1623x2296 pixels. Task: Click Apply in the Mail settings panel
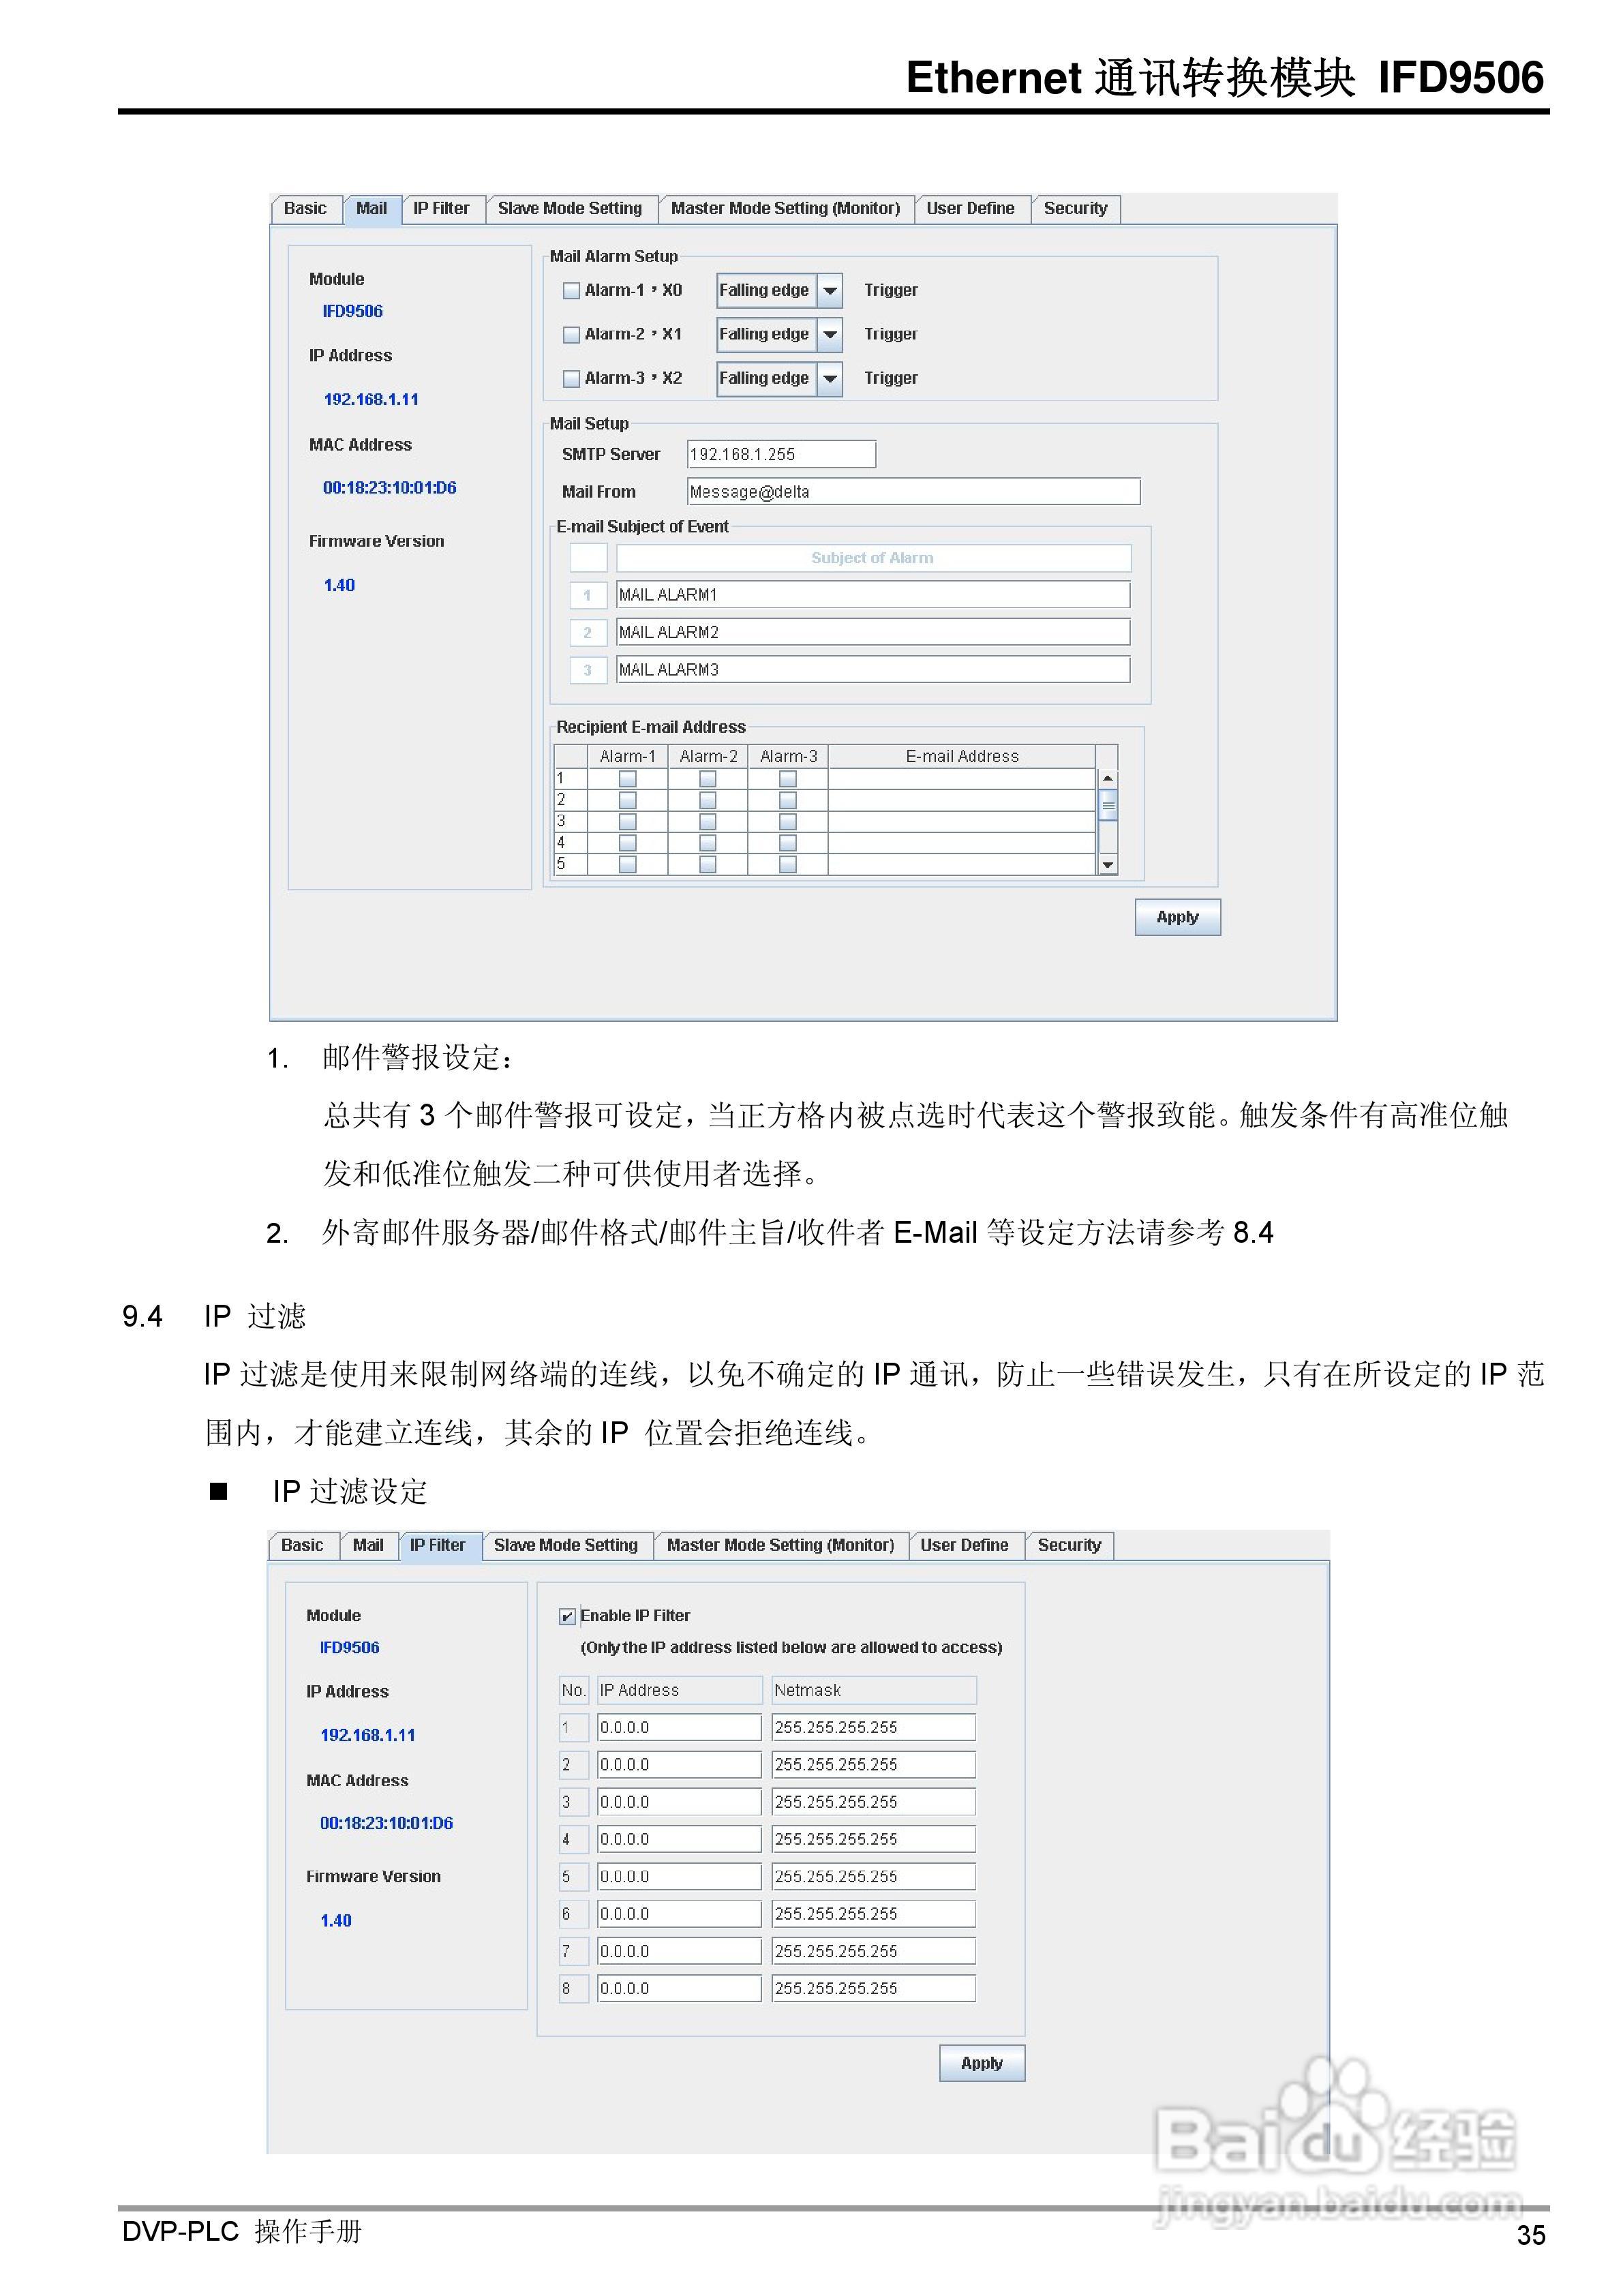[1177, 917]
